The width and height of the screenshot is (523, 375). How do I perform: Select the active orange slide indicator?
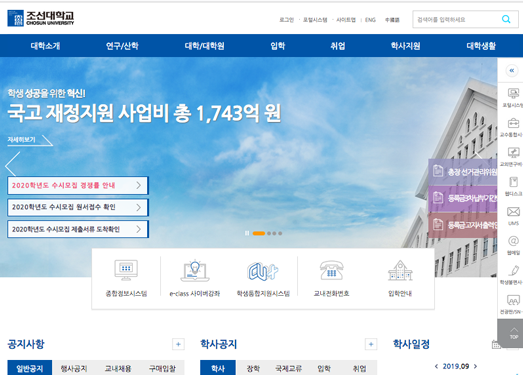coord(258,233)
